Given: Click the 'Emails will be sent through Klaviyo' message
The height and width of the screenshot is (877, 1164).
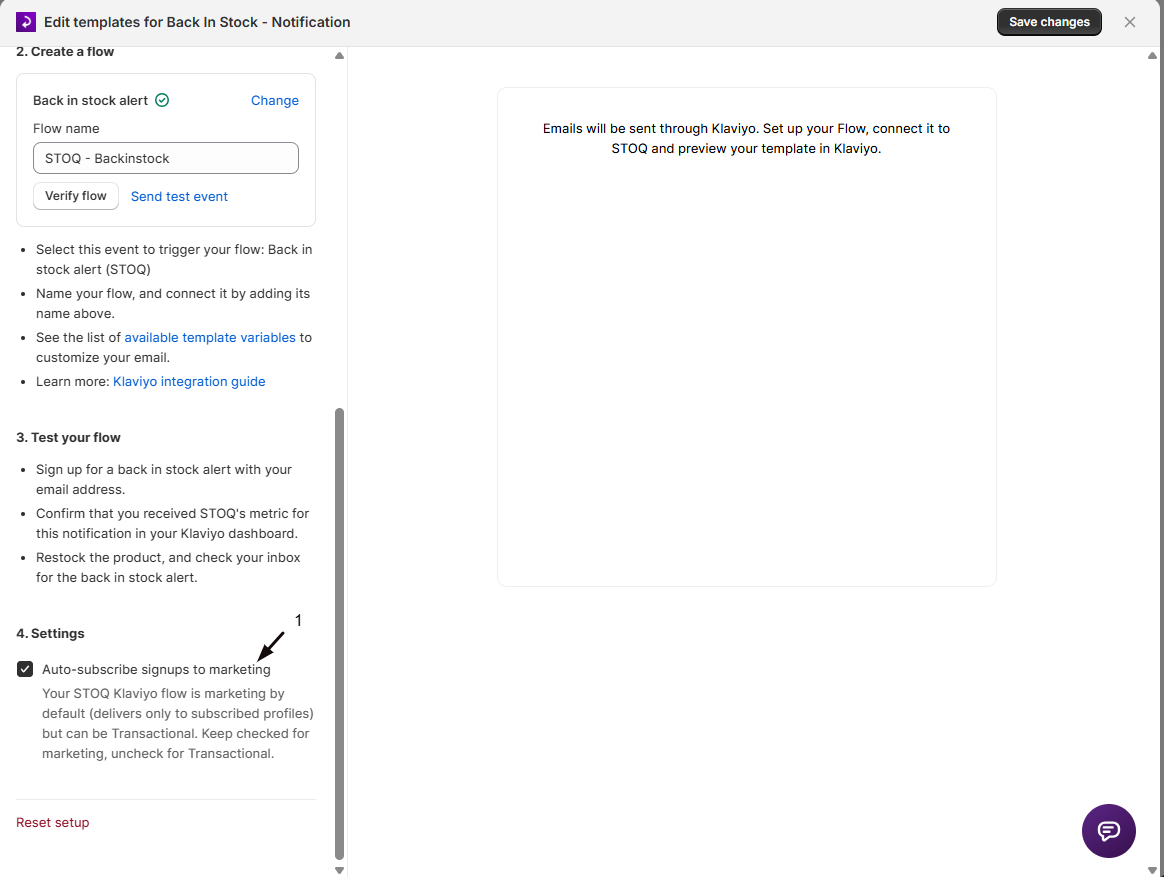Looking at the screenshot, I should click(x=746, y=138).
